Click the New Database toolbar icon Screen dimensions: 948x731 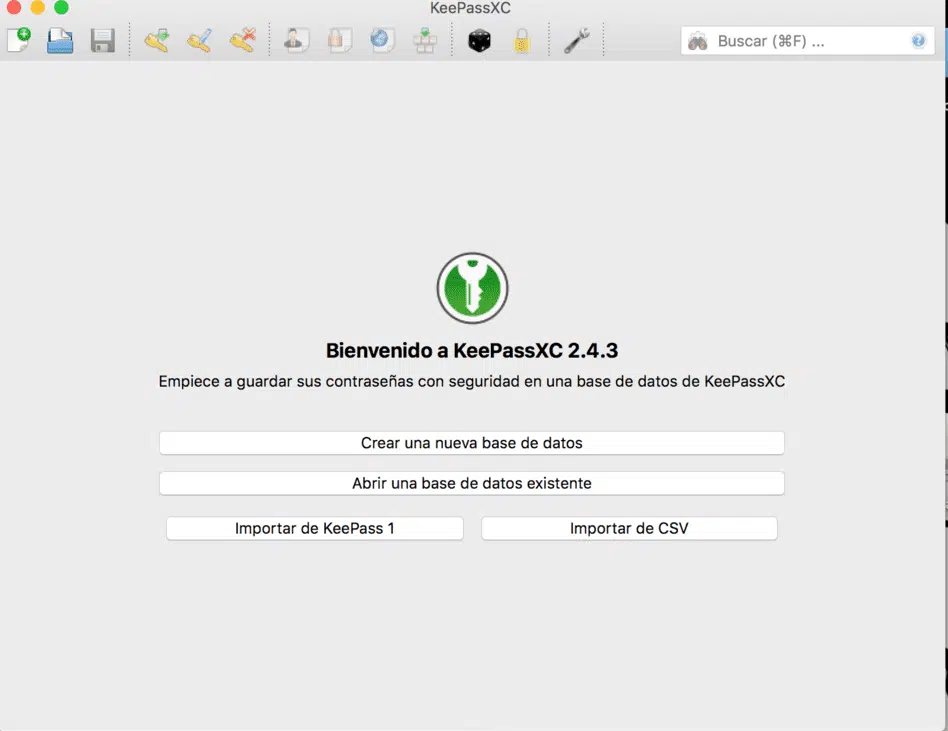[x=19, y=41]
